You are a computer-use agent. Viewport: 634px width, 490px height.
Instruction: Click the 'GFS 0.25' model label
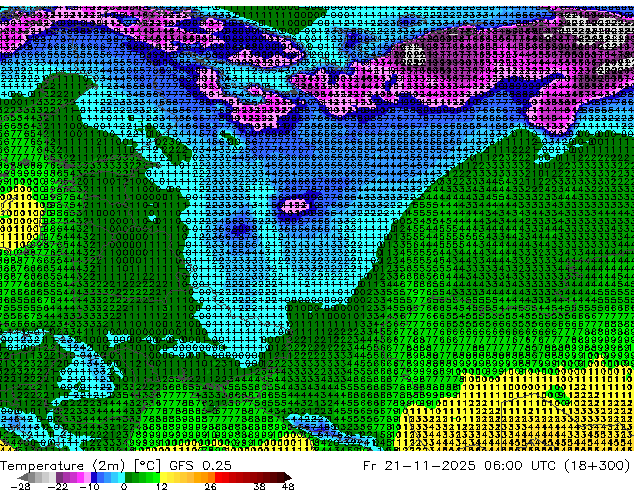(200, 466)
